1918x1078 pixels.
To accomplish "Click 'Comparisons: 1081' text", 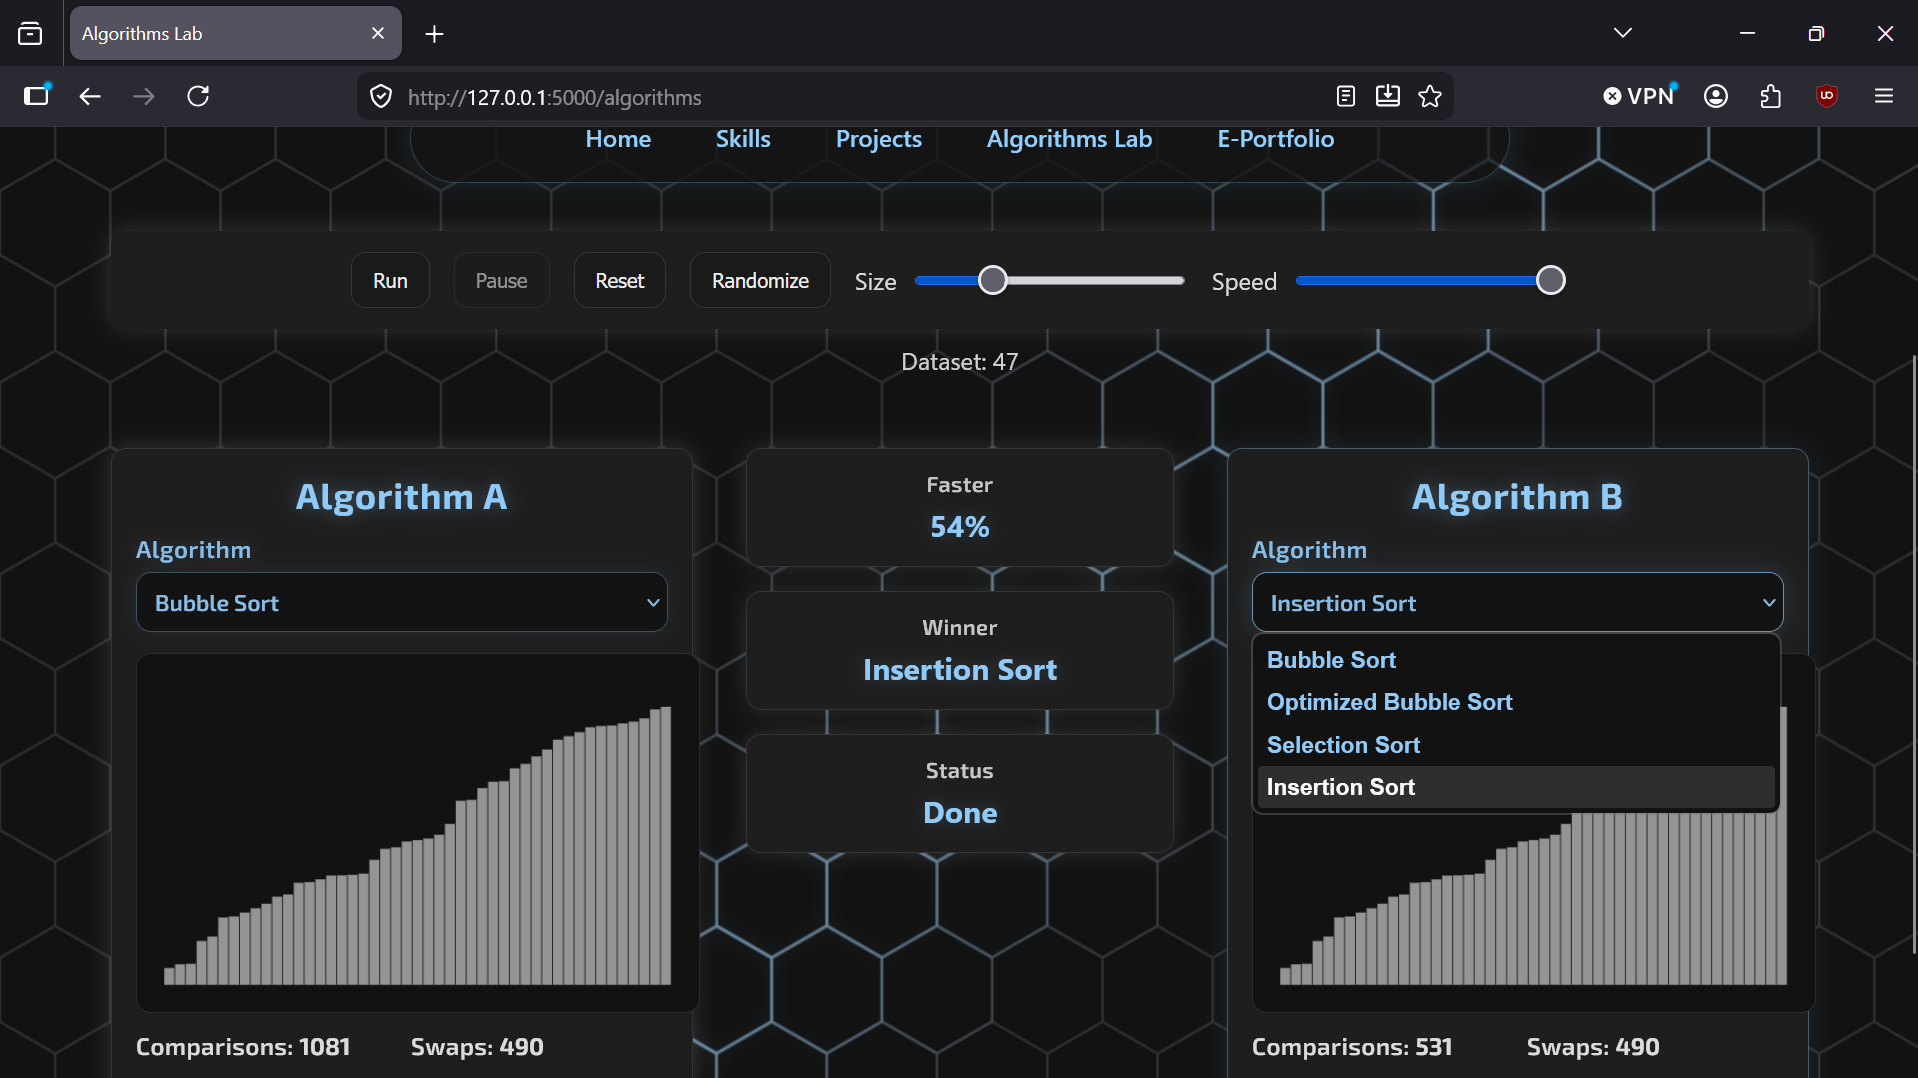I will pyautogui.click(x=243, y=1047).
